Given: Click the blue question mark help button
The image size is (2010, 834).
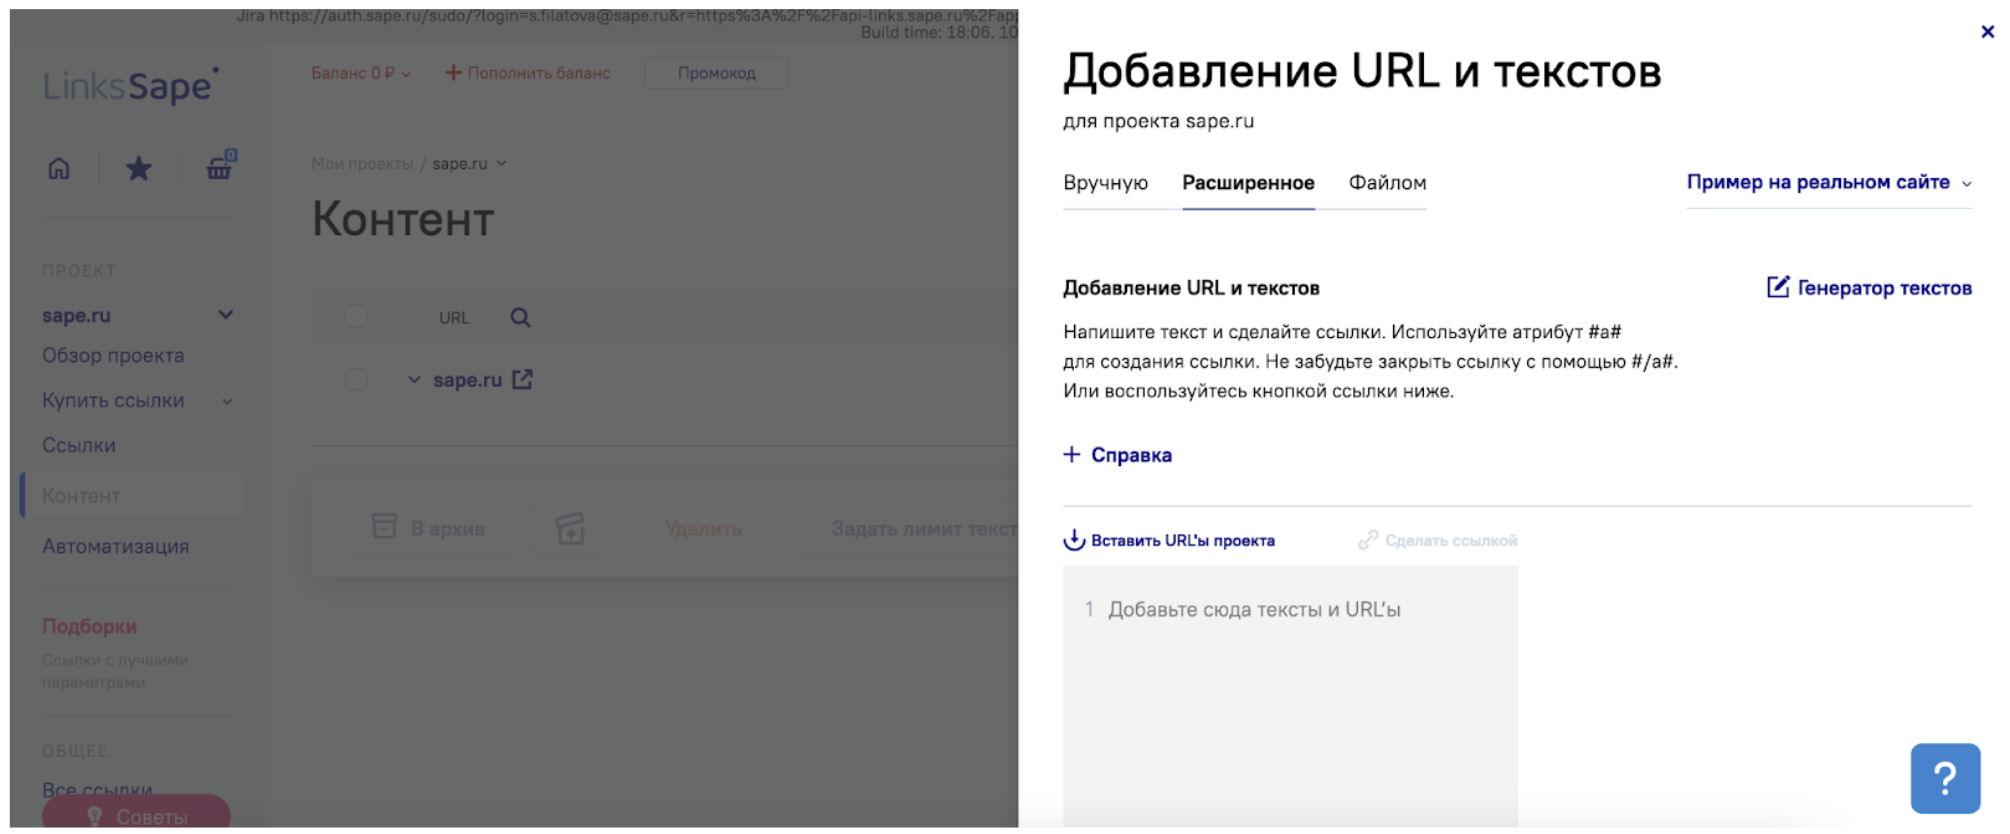Looking at the screenshot, I should [x=1944, y=778].
